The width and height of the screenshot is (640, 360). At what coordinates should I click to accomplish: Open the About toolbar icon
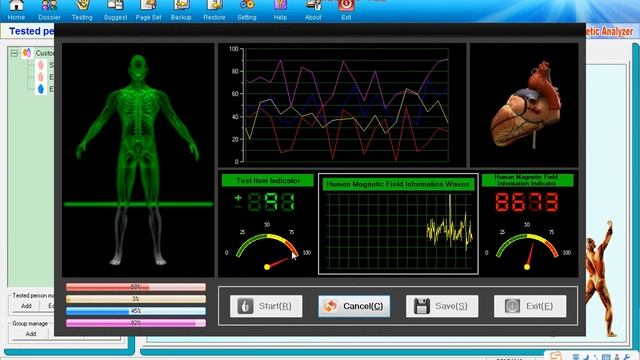click(x=313, y=10)
